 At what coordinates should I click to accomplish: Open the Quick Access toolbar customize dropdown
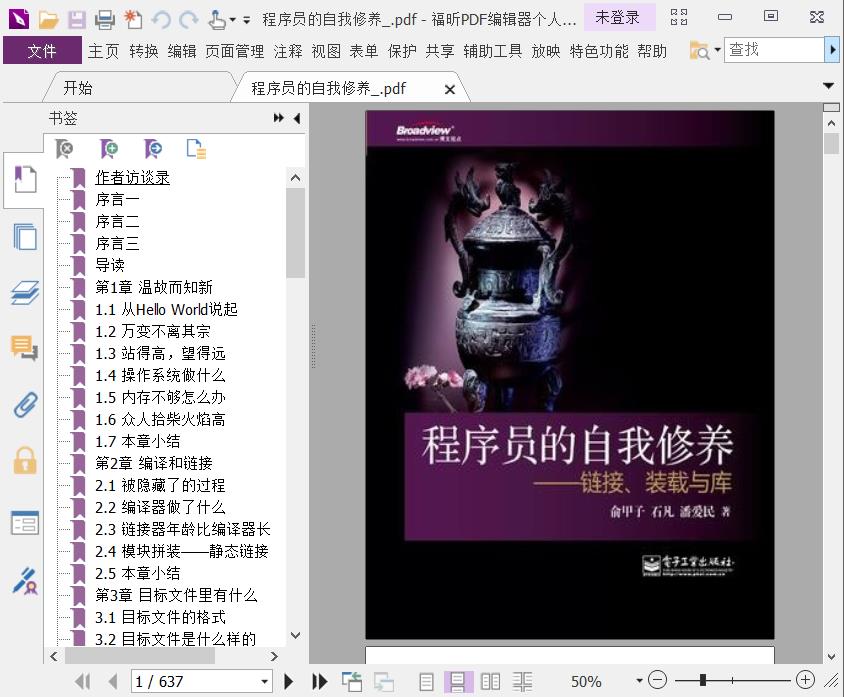click(x=247, y=20)
